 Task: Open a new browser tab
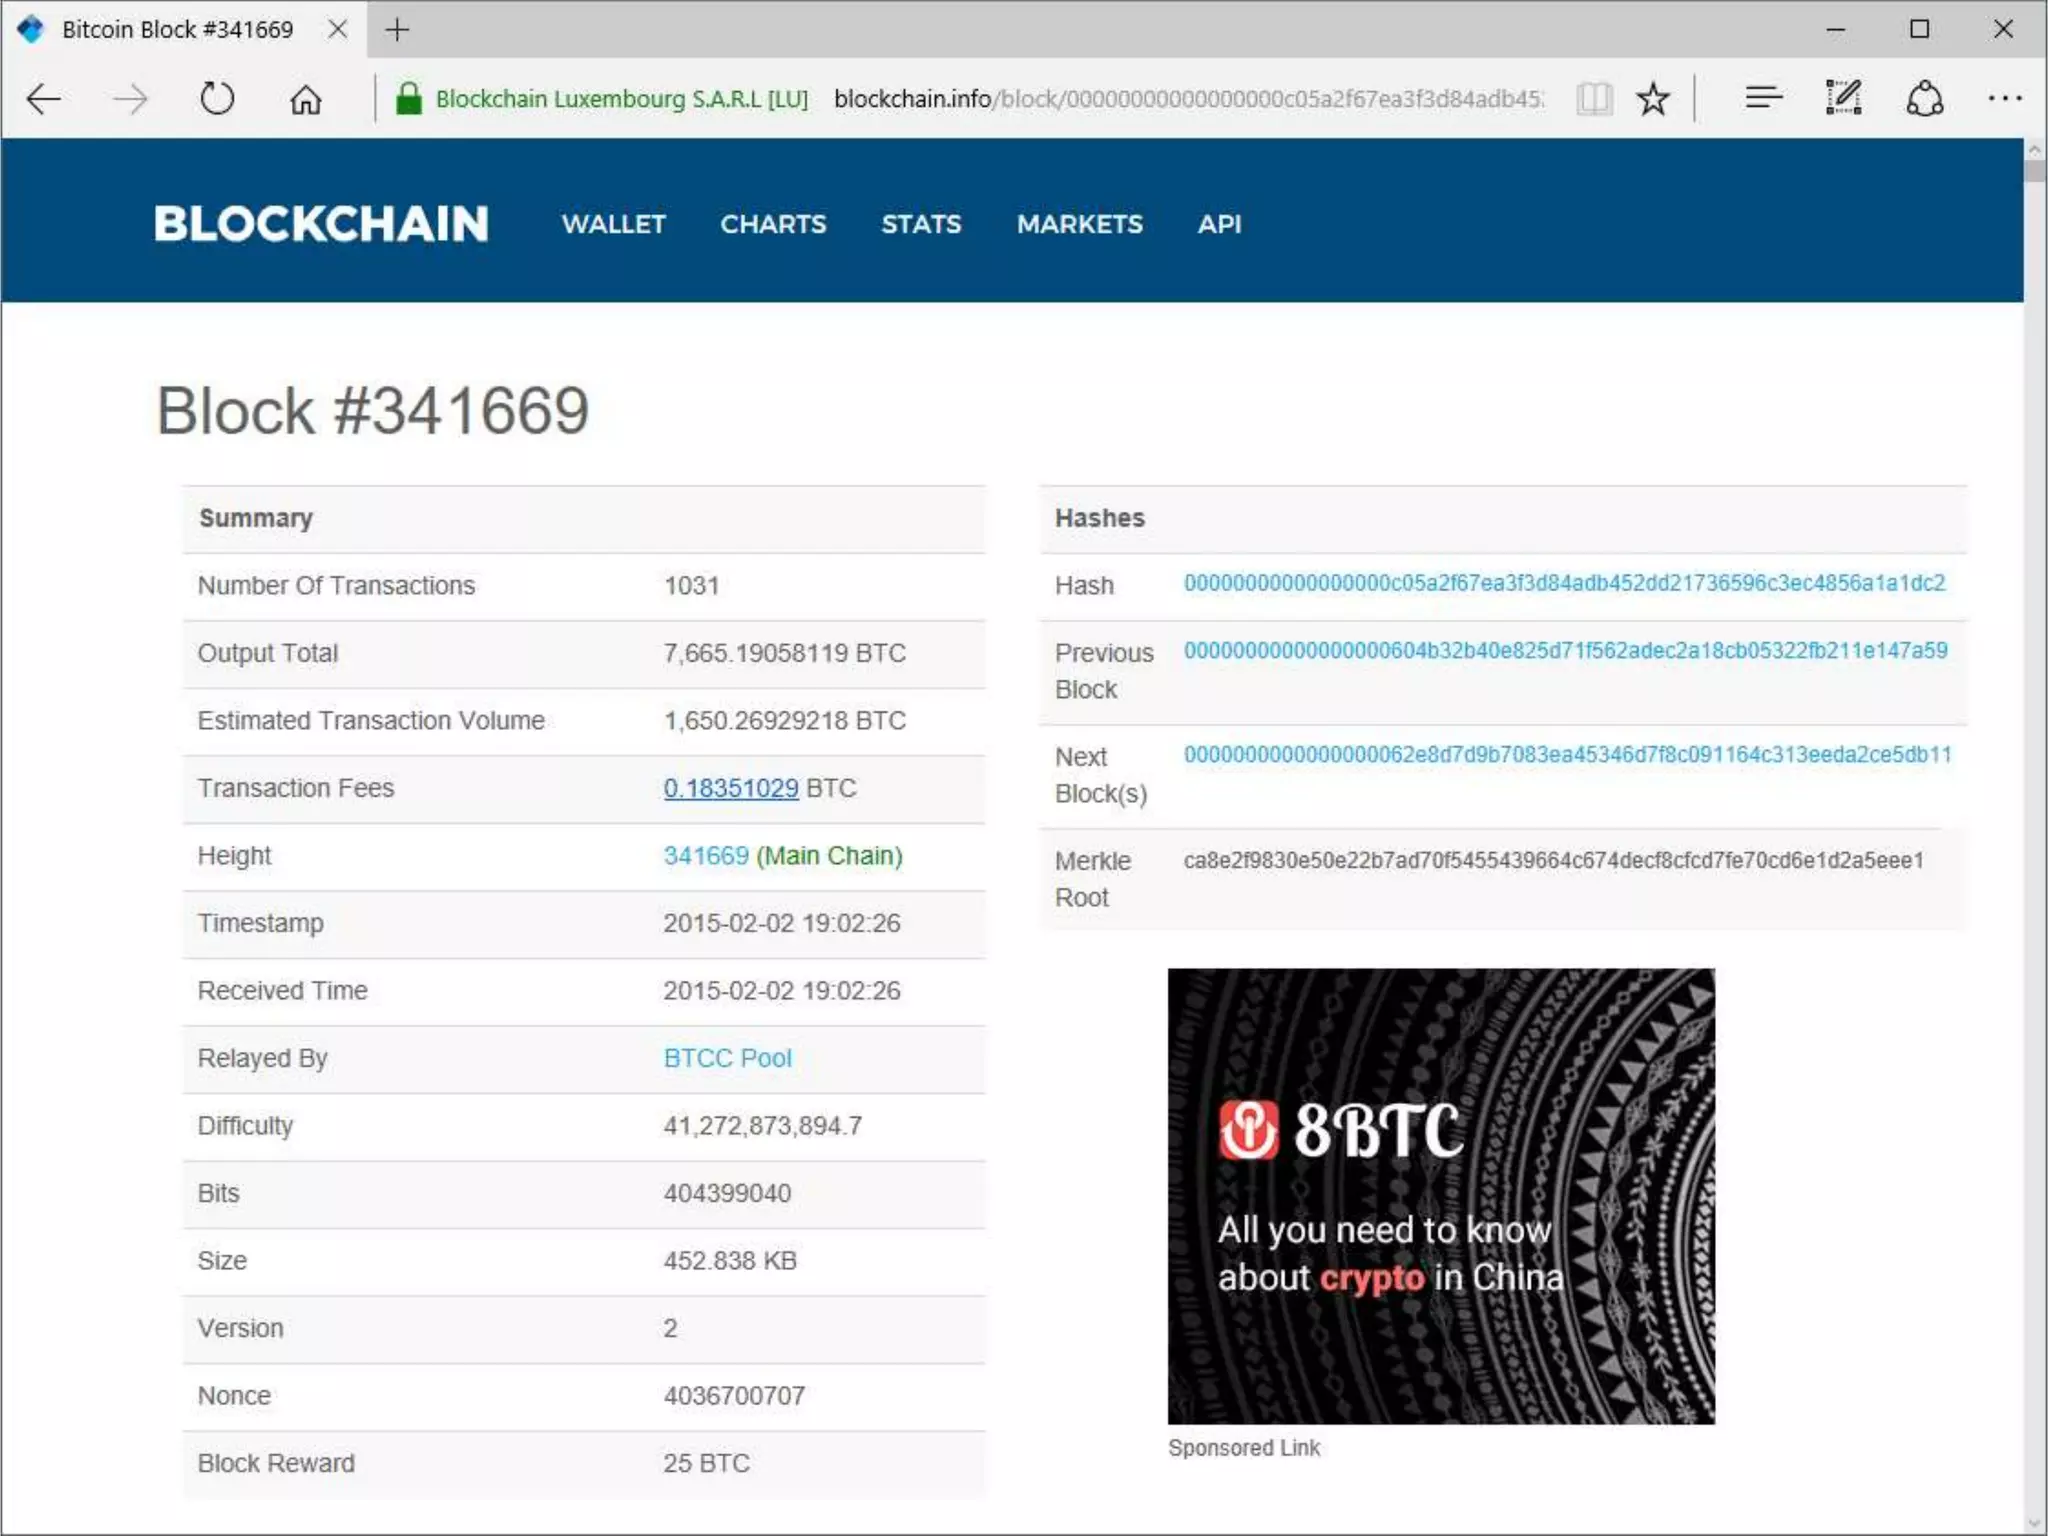pyautogui.click(x=397, y=30)
